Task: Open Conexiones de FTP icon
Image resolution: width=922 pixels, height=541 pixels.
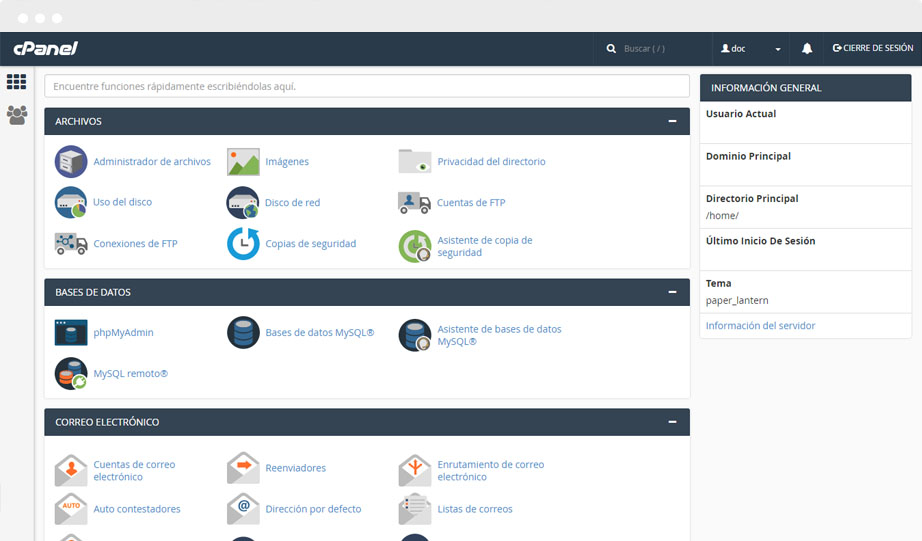Action: click(71, 243)
